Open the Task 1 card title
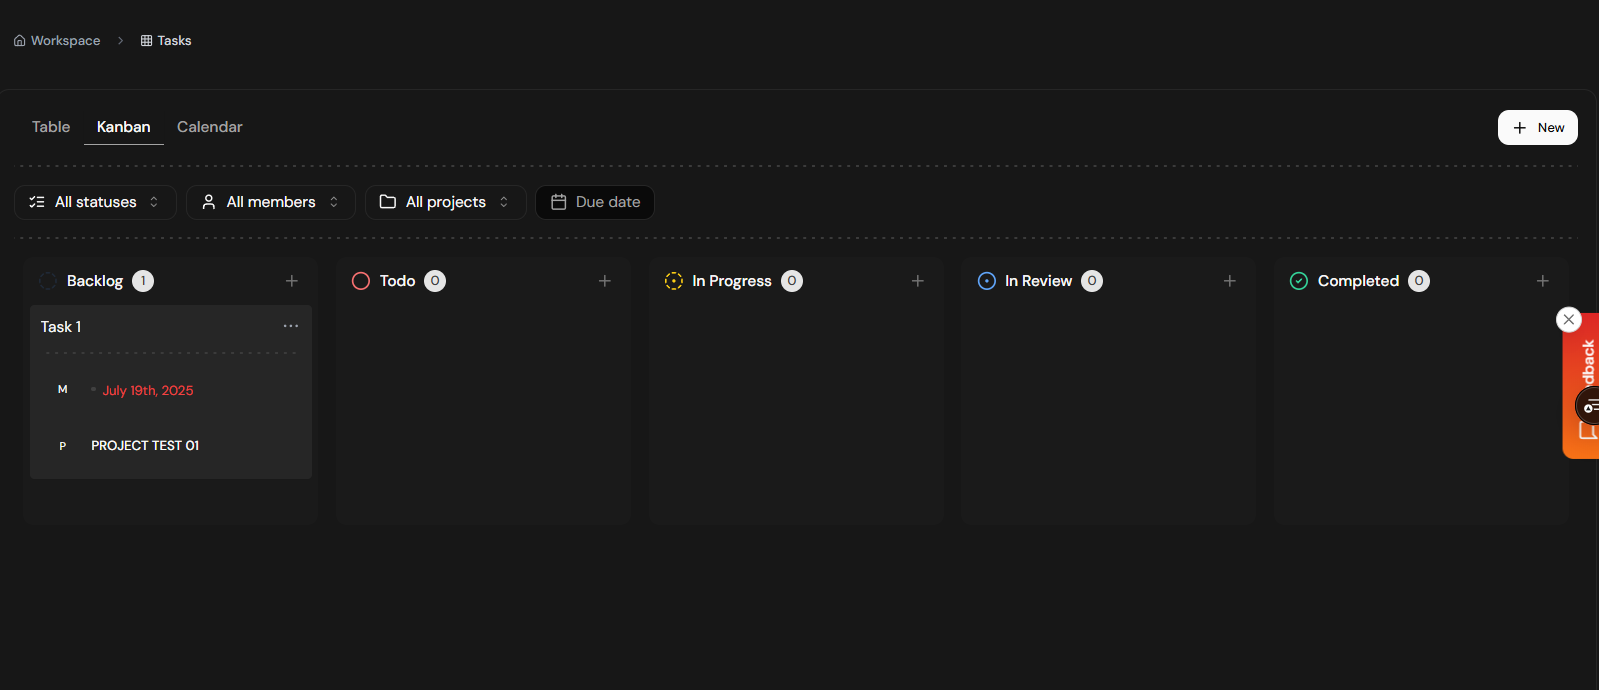 (61, 327)
